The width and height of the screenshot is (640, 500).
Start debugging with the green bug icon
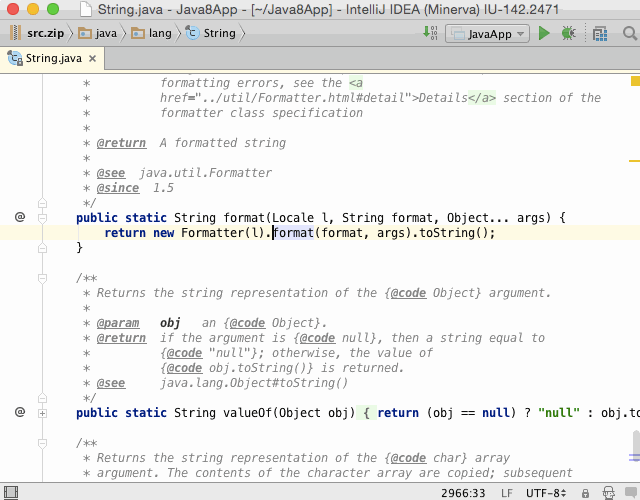[x=568, y=33]
